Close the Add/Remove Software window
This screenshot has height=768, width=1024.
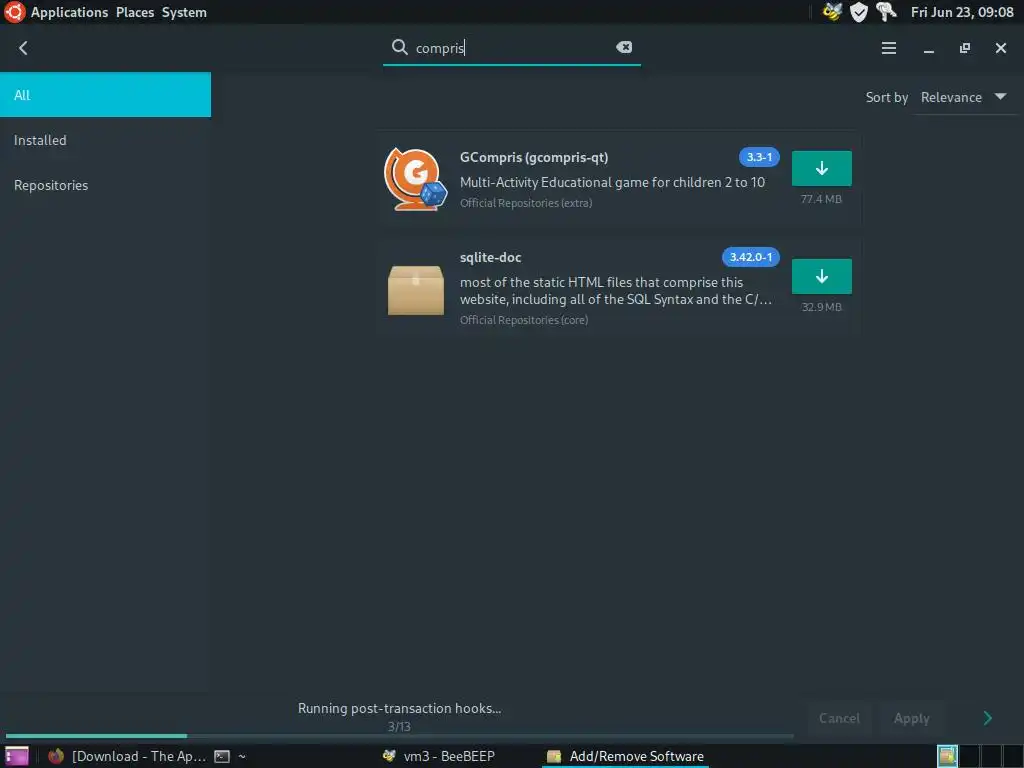click(1000, 48)
